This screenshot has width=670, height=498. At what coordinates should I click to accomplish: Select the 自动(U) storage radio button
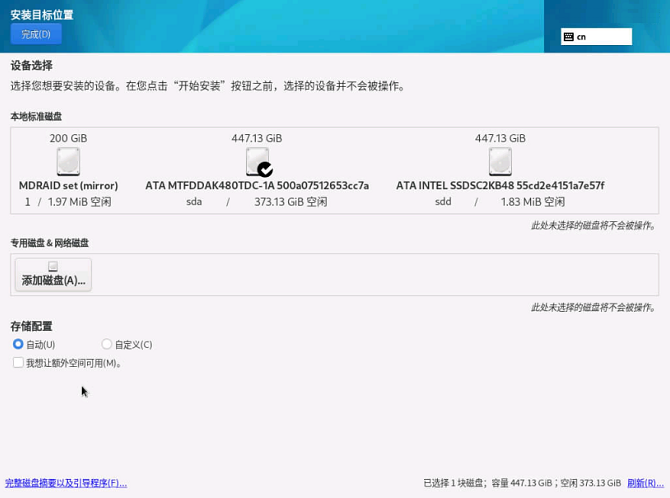(18, 344)
